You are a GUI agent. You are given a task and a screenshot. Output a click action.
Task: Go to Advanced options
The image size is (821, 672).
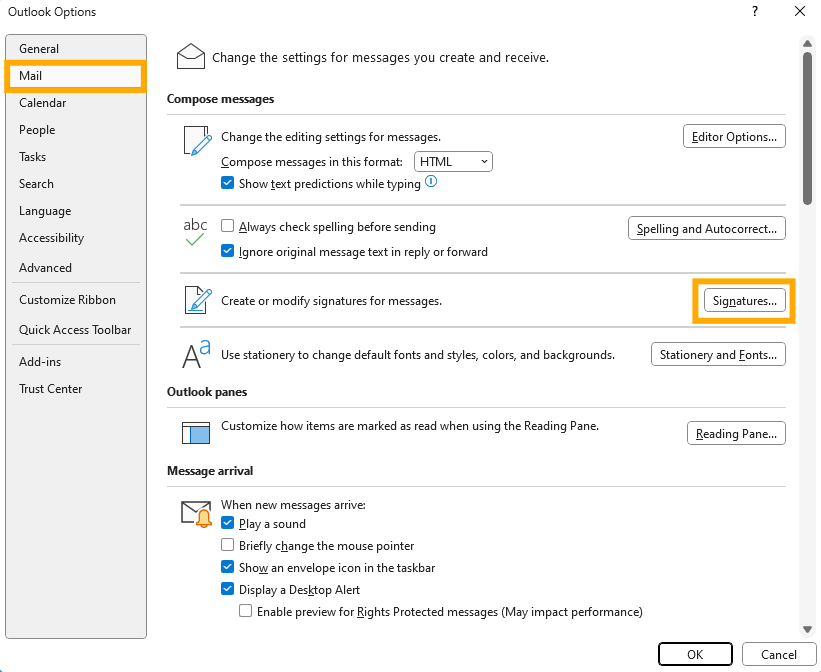[75, 268]
